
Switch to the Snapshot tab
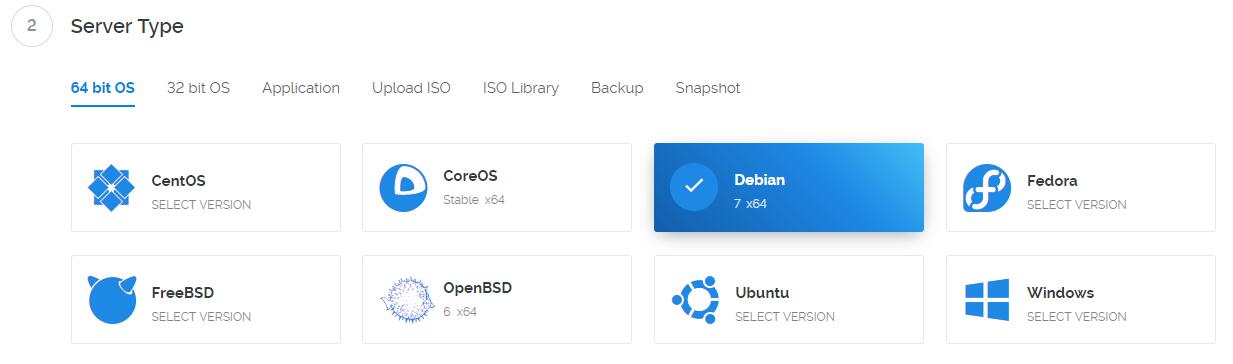pyautogui.click(x=708, y=88)
